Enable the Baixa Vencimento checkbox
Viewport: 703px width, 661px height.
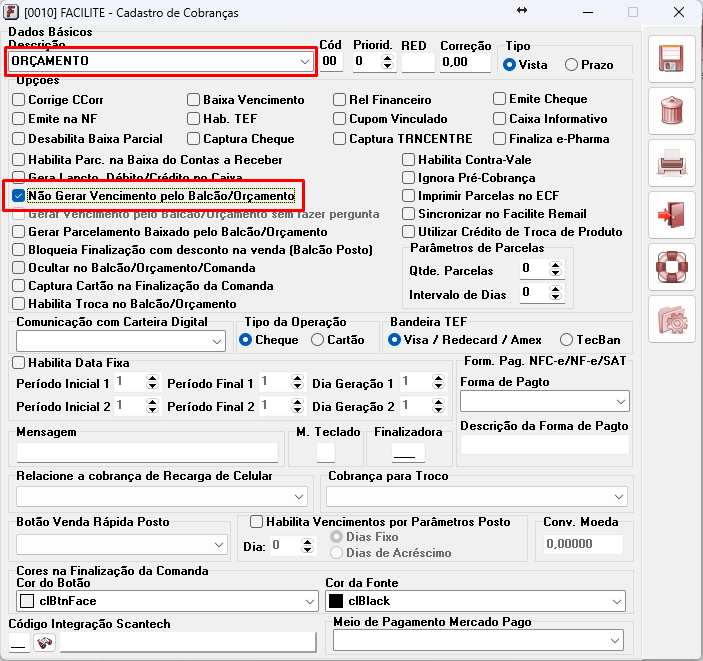193,100
